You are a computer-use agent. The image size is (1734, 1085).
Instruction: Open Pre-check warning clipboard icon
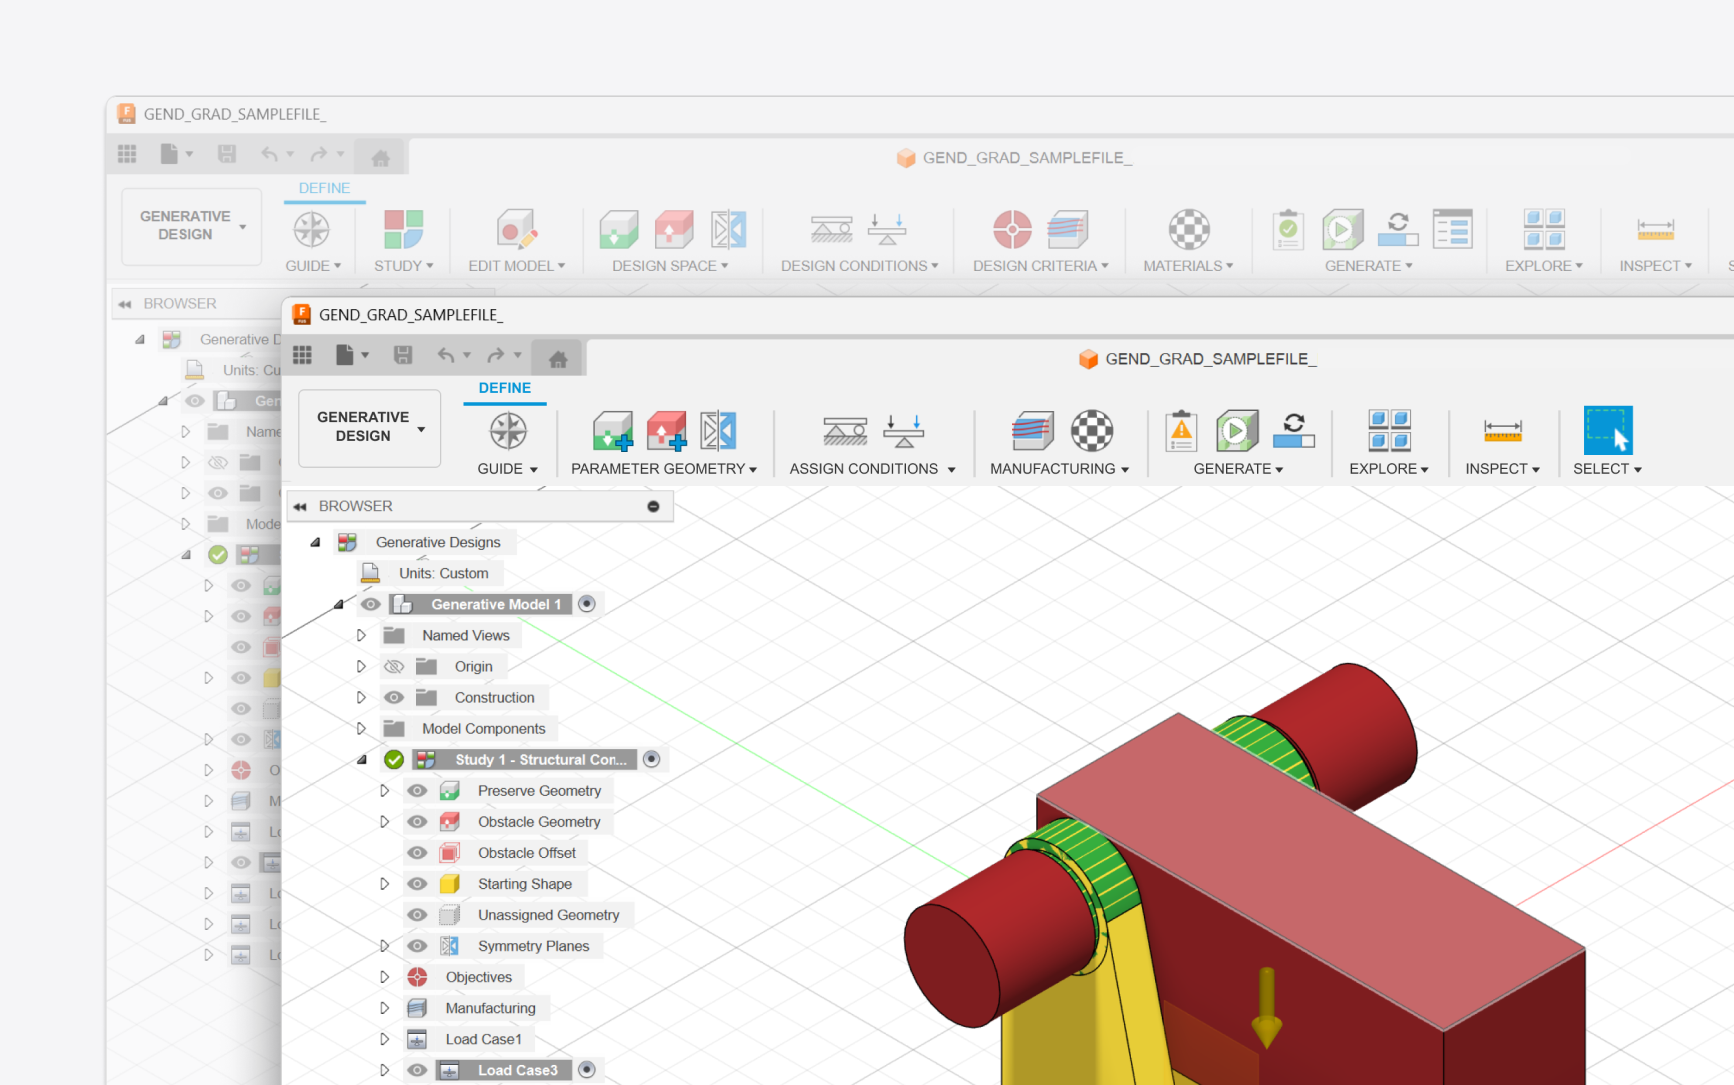pyautogui.click(x=1181, y=431)
